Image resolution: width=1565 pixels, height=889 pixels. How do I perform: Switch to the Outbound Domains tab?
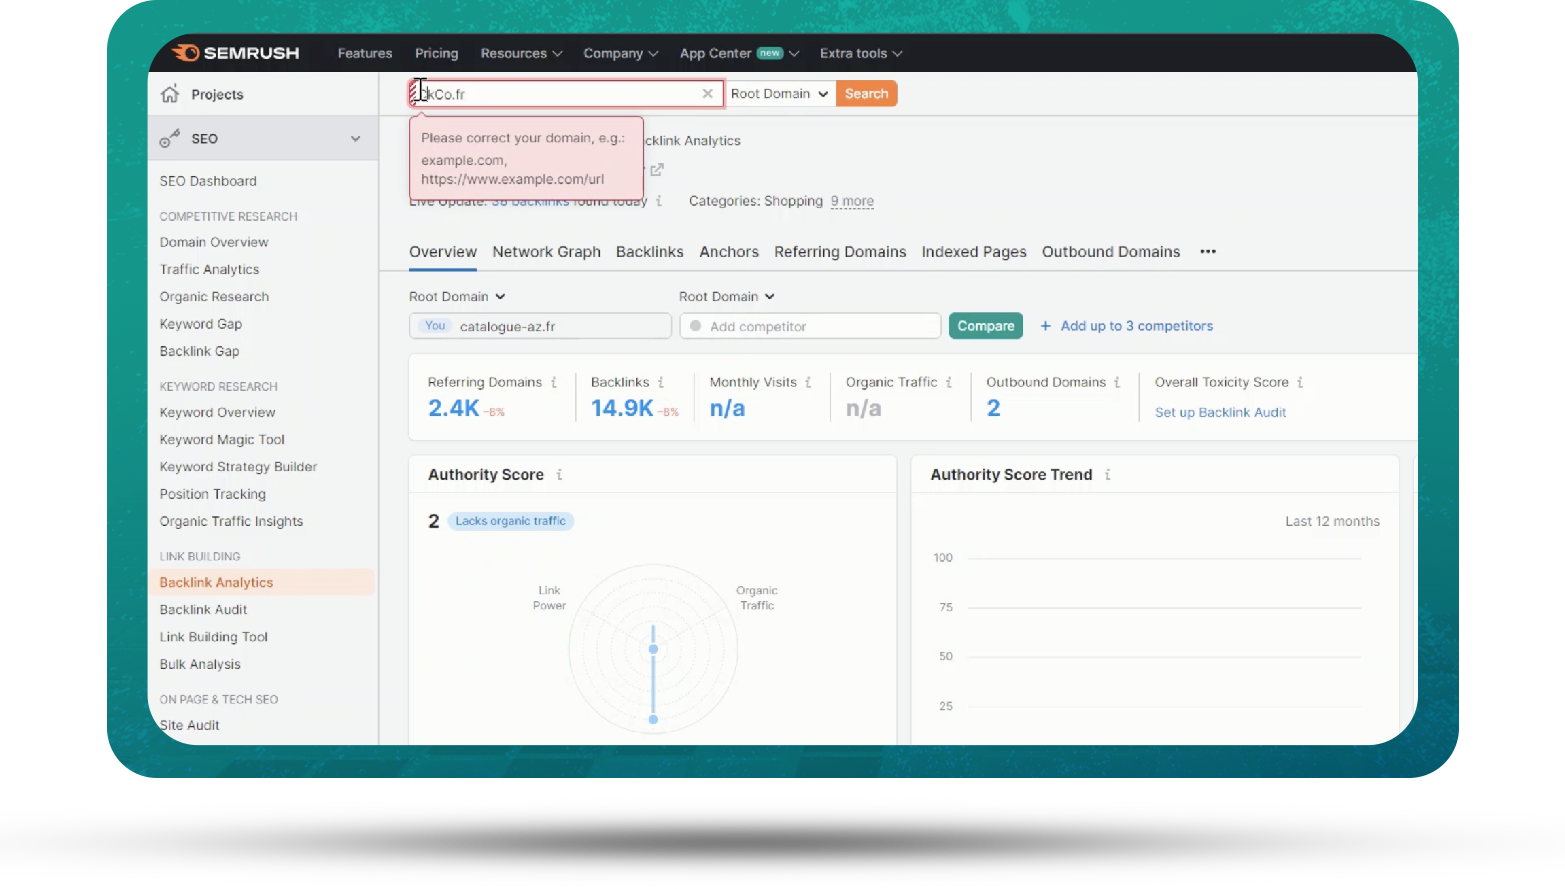(x=1111, y=252)
